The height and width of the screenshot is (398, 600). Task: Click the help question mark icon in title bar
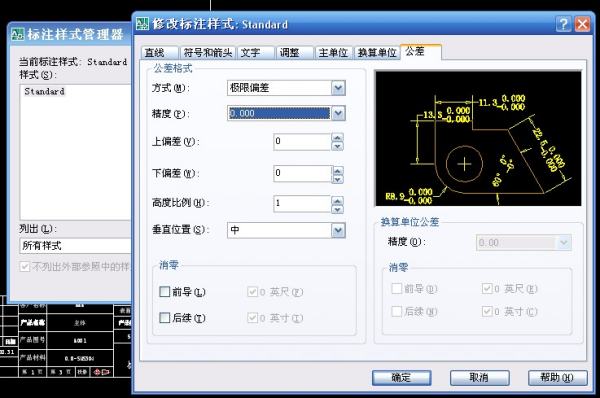click(563, 24)
